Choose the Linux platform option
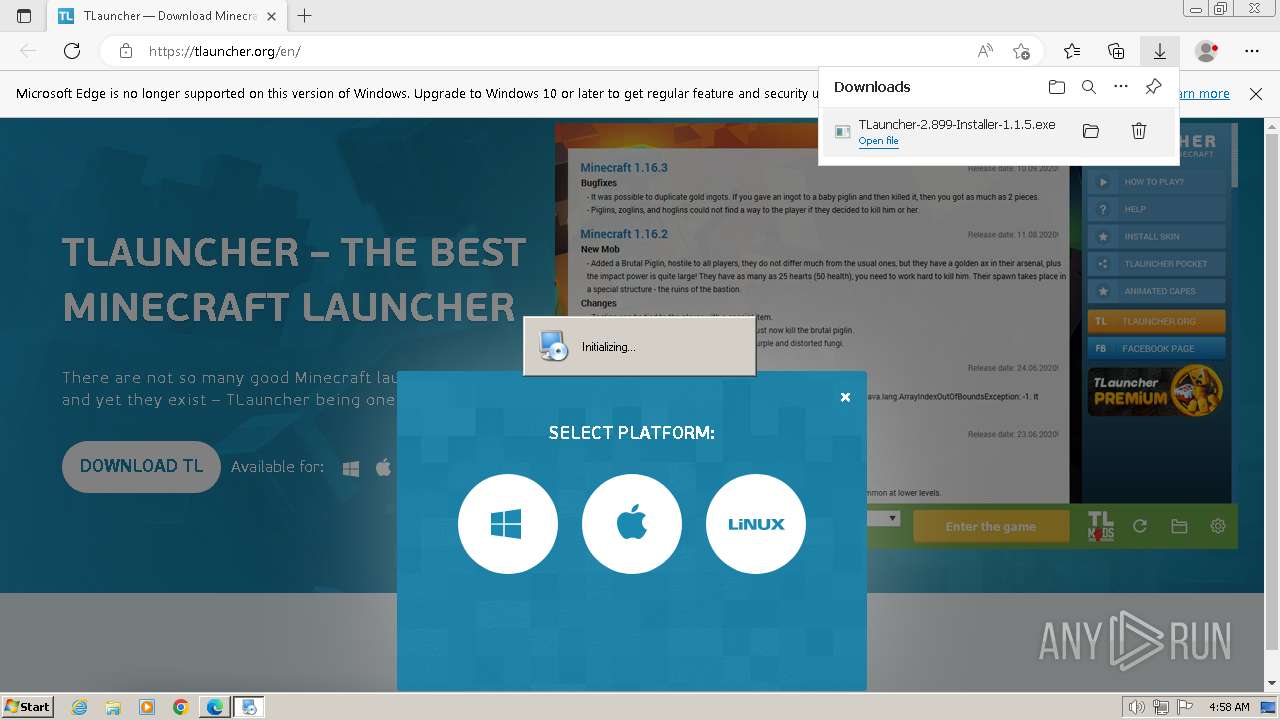Image resolution: width=1280 pixels, height=720 pixels. 756,524
